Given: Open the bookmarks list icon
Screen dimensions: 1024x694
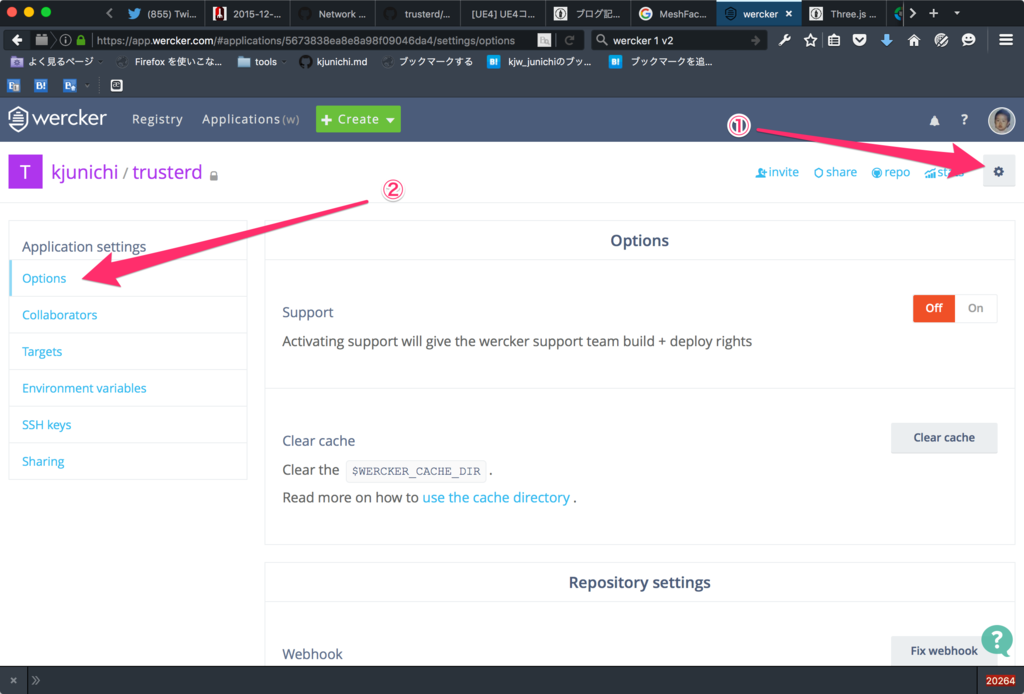Looking at the screenshot, I should point(834,40).
